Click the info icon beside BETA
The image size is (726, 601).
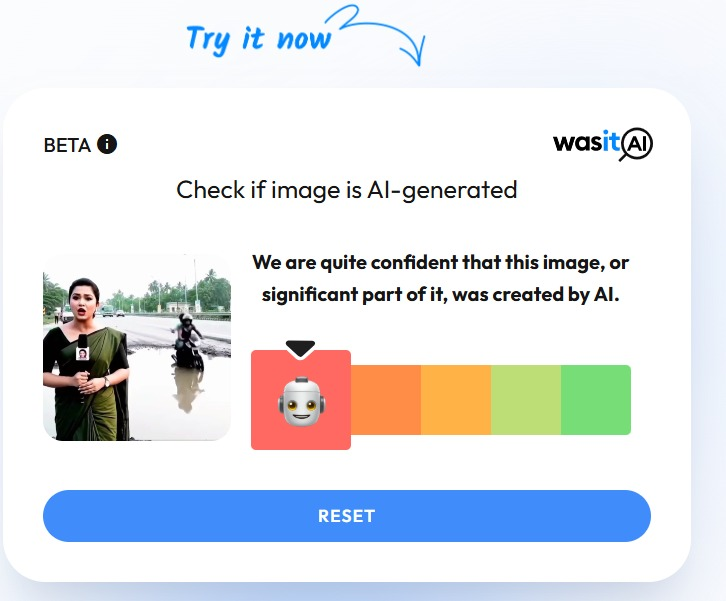point(107,144)
